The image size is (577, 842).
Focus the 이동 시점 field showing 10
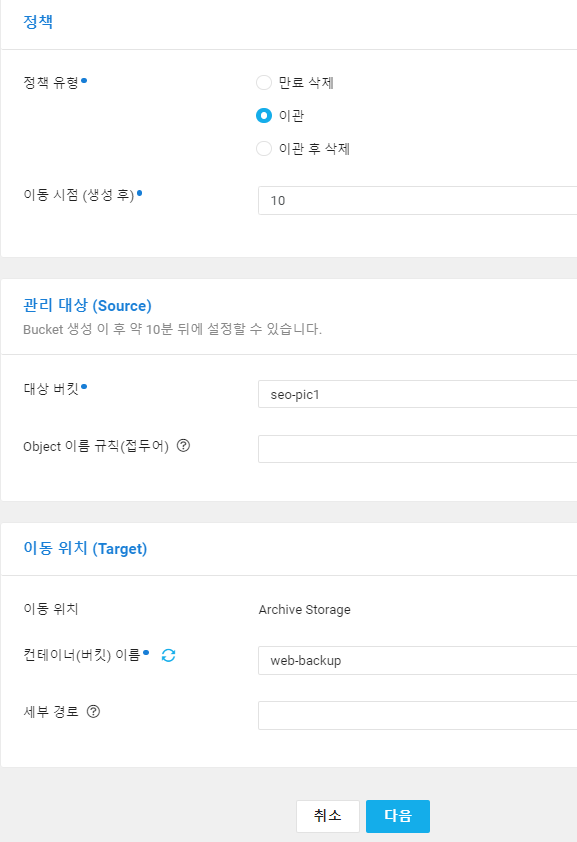(418, 200)
